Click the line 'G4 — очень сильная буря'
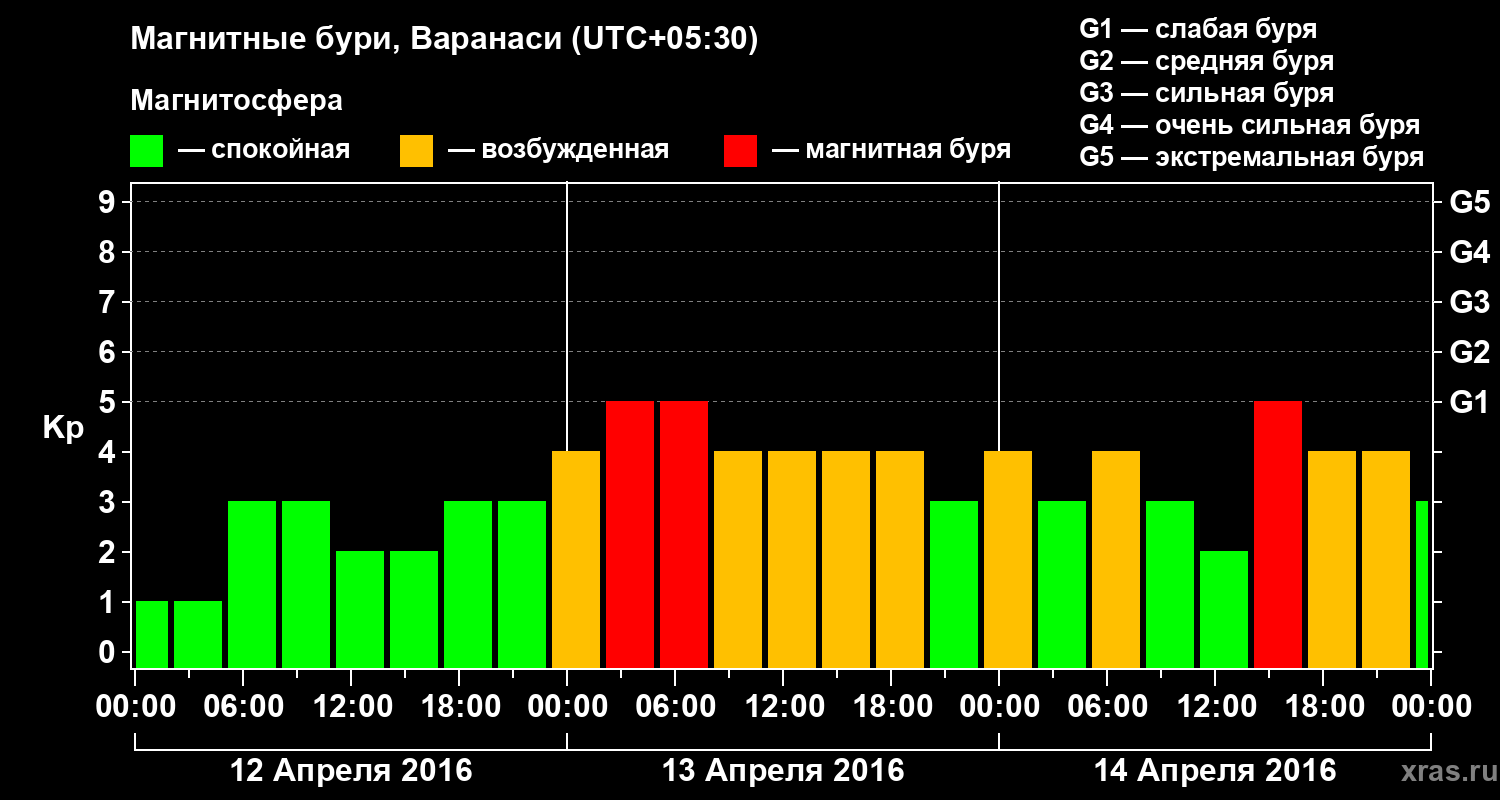The width and height of the screenshot is (1500, 800). tap(1250, 125)
